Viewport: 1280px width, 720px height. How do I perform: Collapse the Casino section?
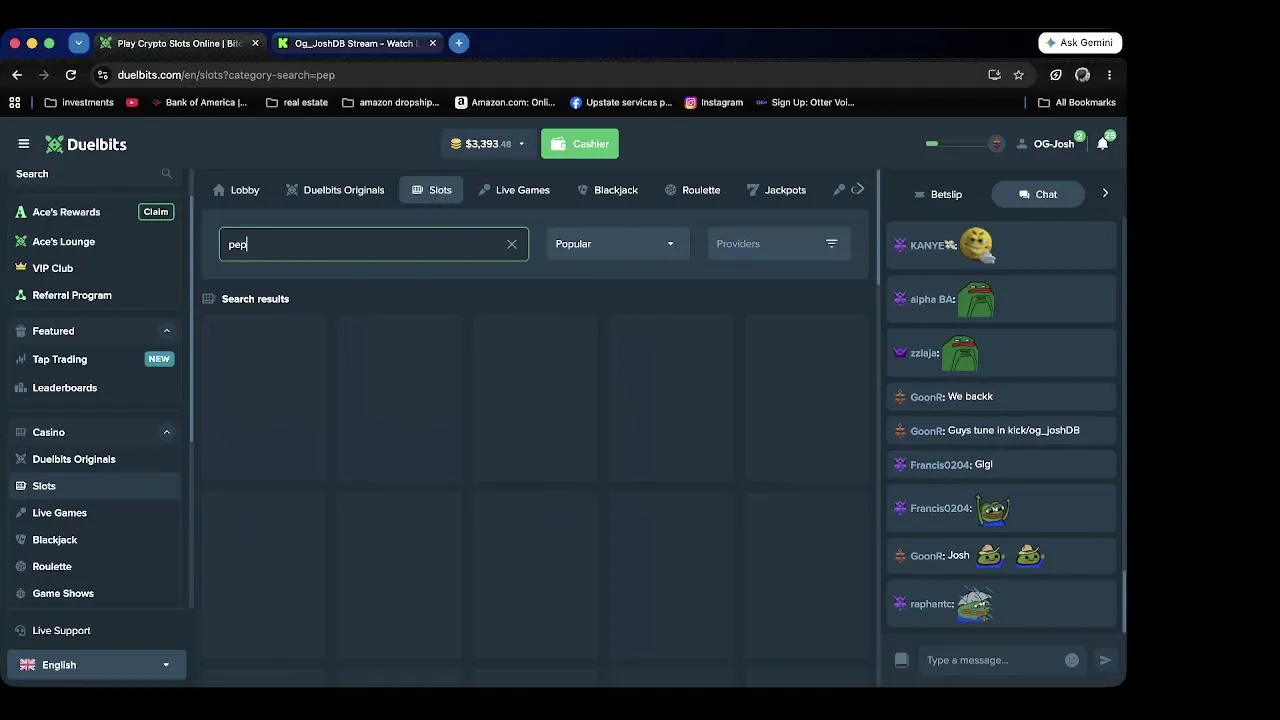click(167, 432)
